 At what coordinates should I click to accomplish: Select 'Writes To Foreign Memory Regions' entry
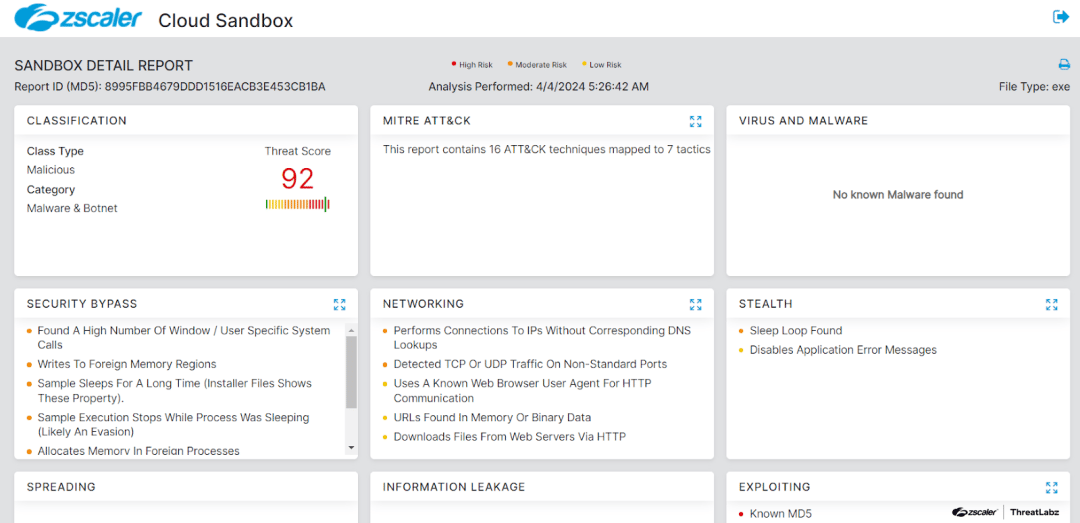pos(126,364)
